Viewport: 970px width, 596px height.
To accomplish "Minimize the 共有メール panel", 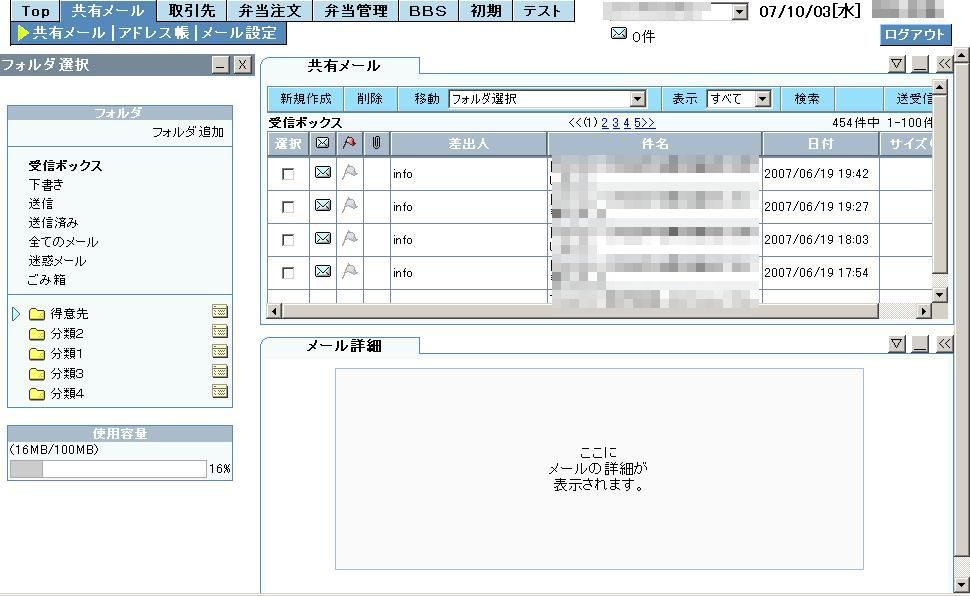I will (x=921, y=64).
